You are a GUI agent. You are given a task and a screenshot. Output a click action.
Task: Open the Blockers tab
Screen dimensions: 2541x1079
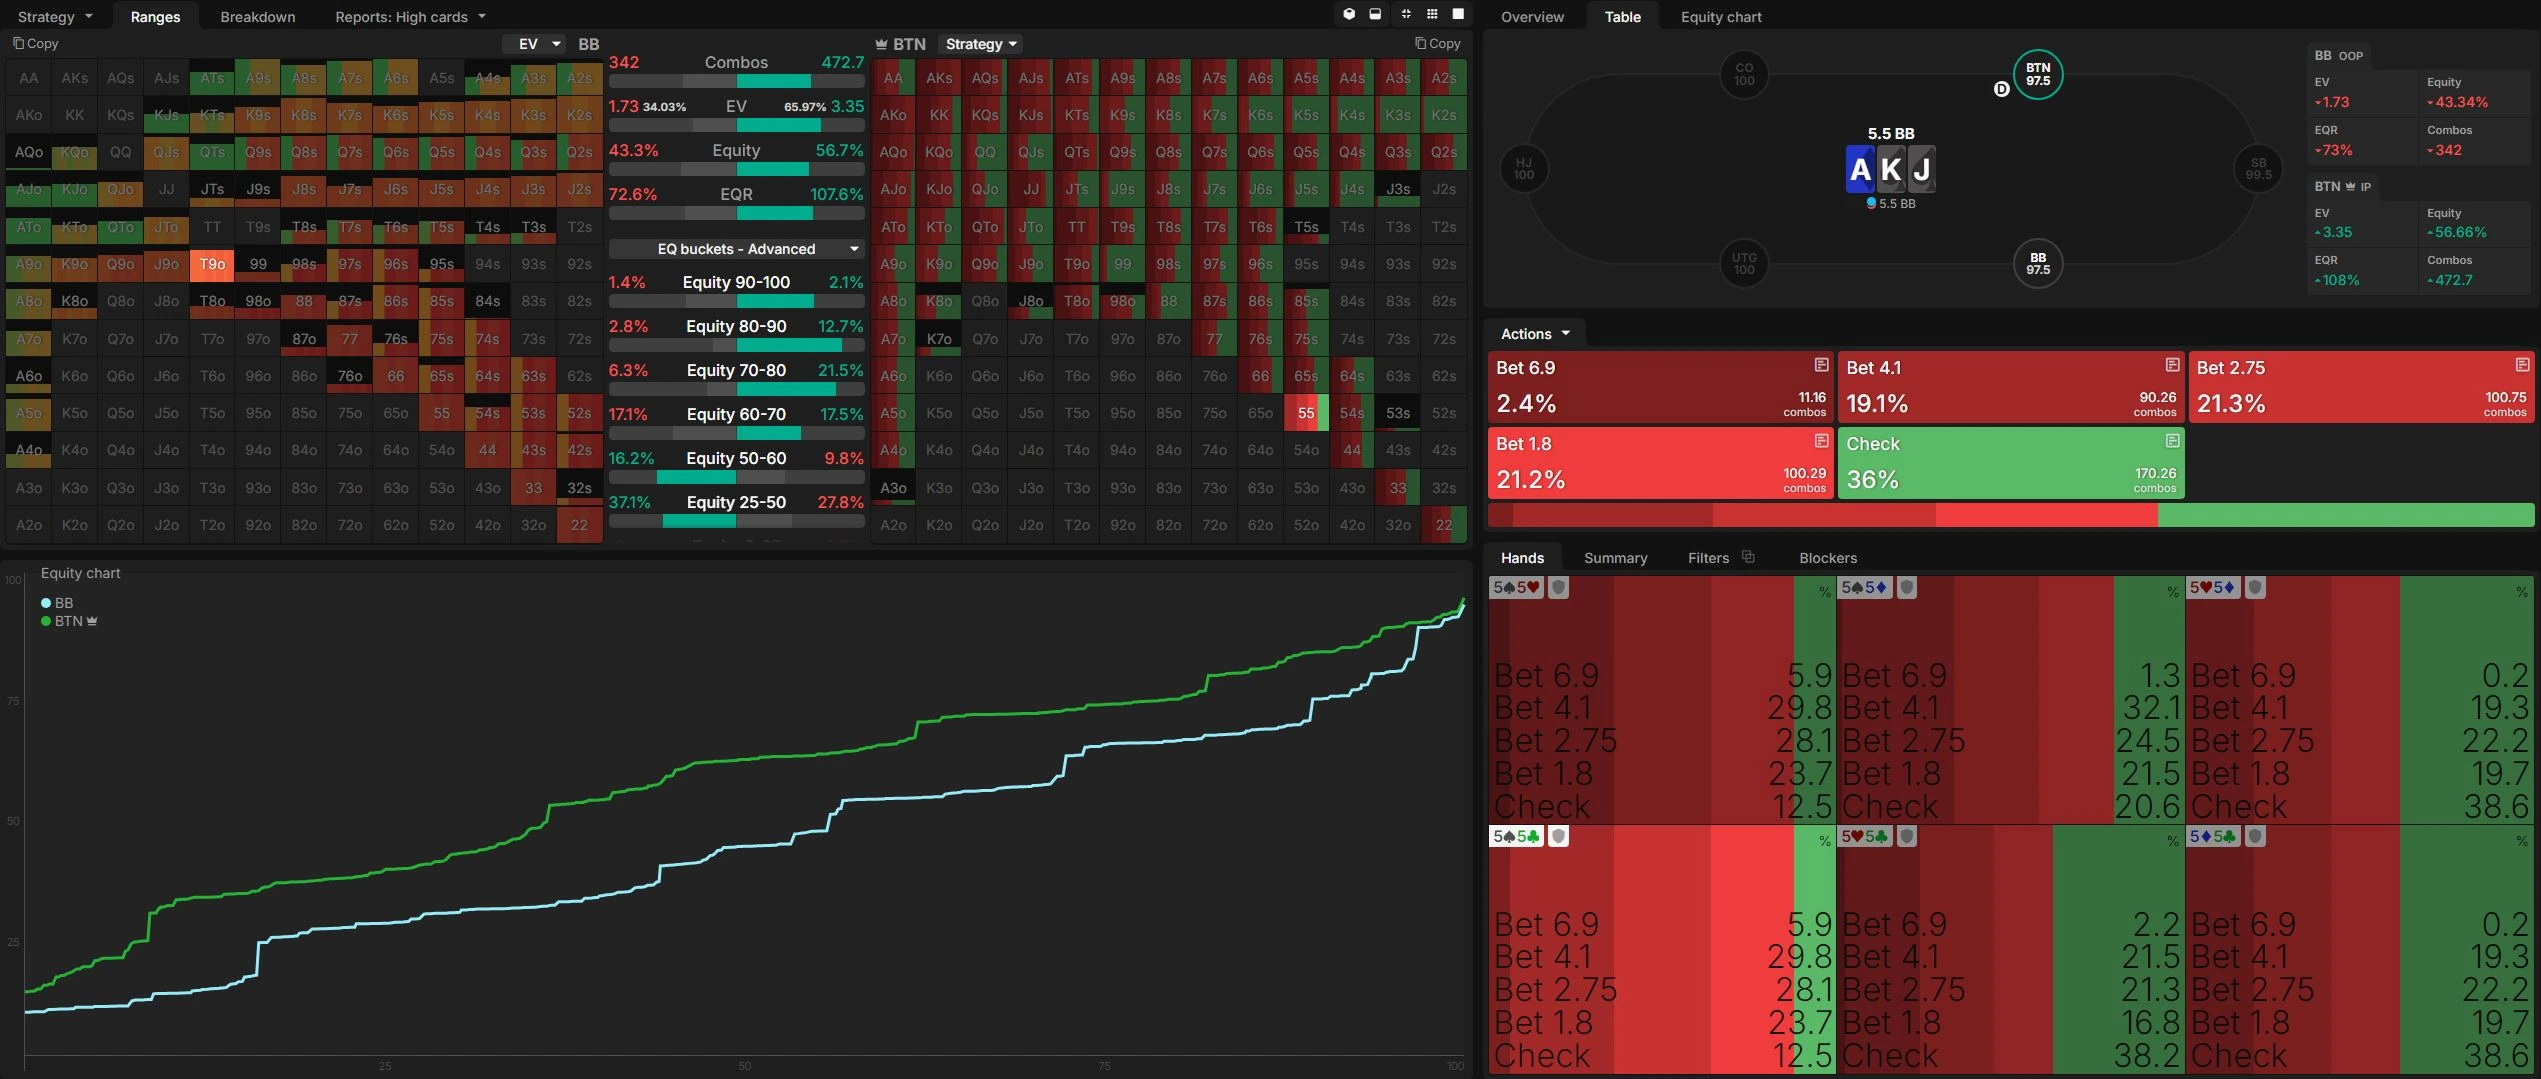[x=1828, y=558]
